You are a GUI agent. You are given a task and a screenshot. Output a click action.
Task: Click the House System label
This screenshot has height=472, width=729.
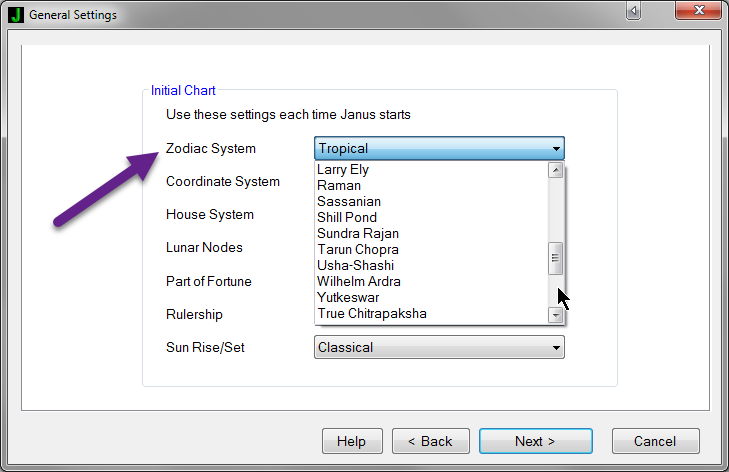tap(210, 214)
